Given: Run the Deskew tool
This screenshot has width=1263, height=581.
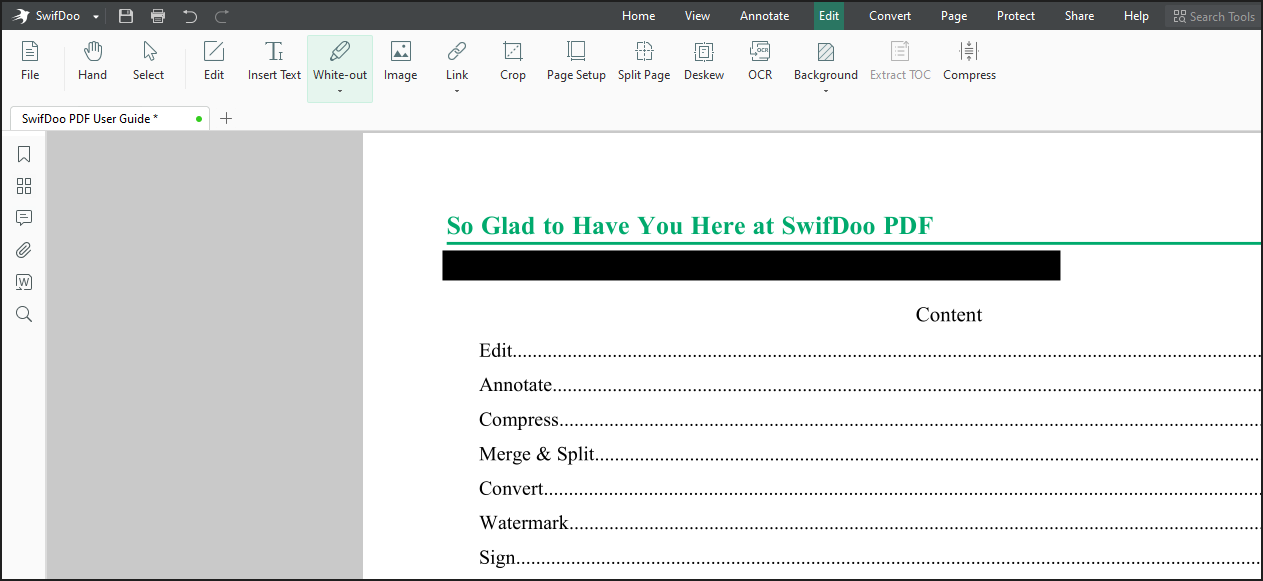Looking at the screenshot, I should coord(704,61).
